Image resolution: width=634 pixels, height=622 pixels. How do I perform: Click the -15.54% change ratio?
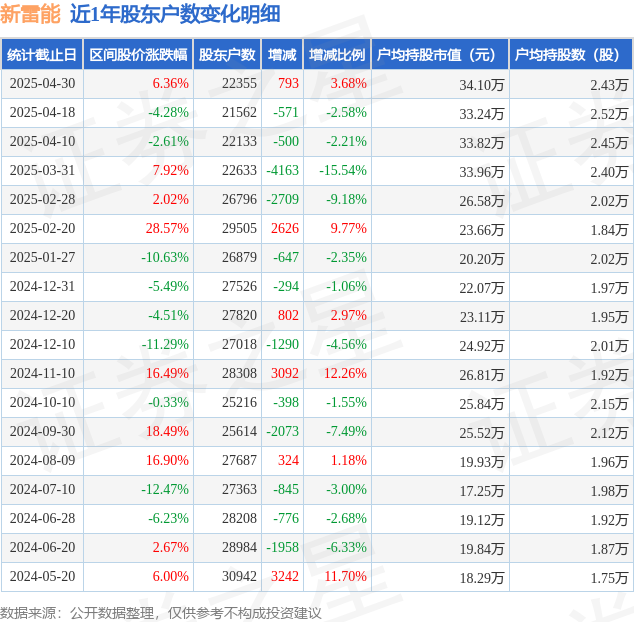coord(343,171)
